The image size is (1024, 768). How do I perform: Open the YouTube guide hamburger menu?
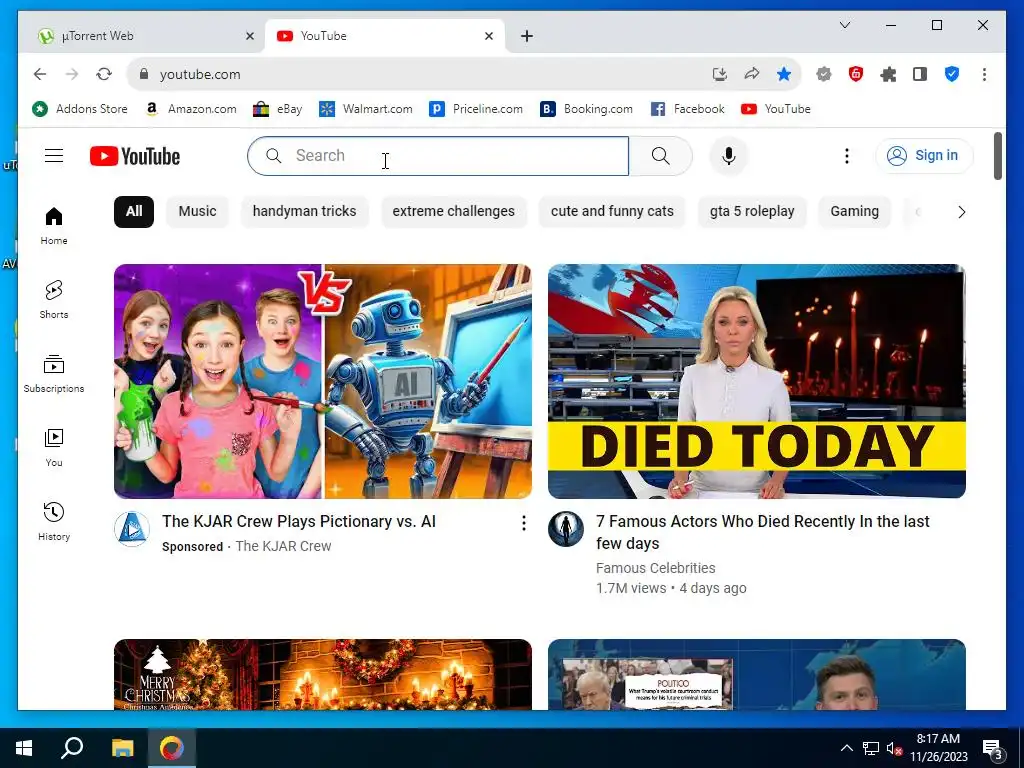[54, 155]
